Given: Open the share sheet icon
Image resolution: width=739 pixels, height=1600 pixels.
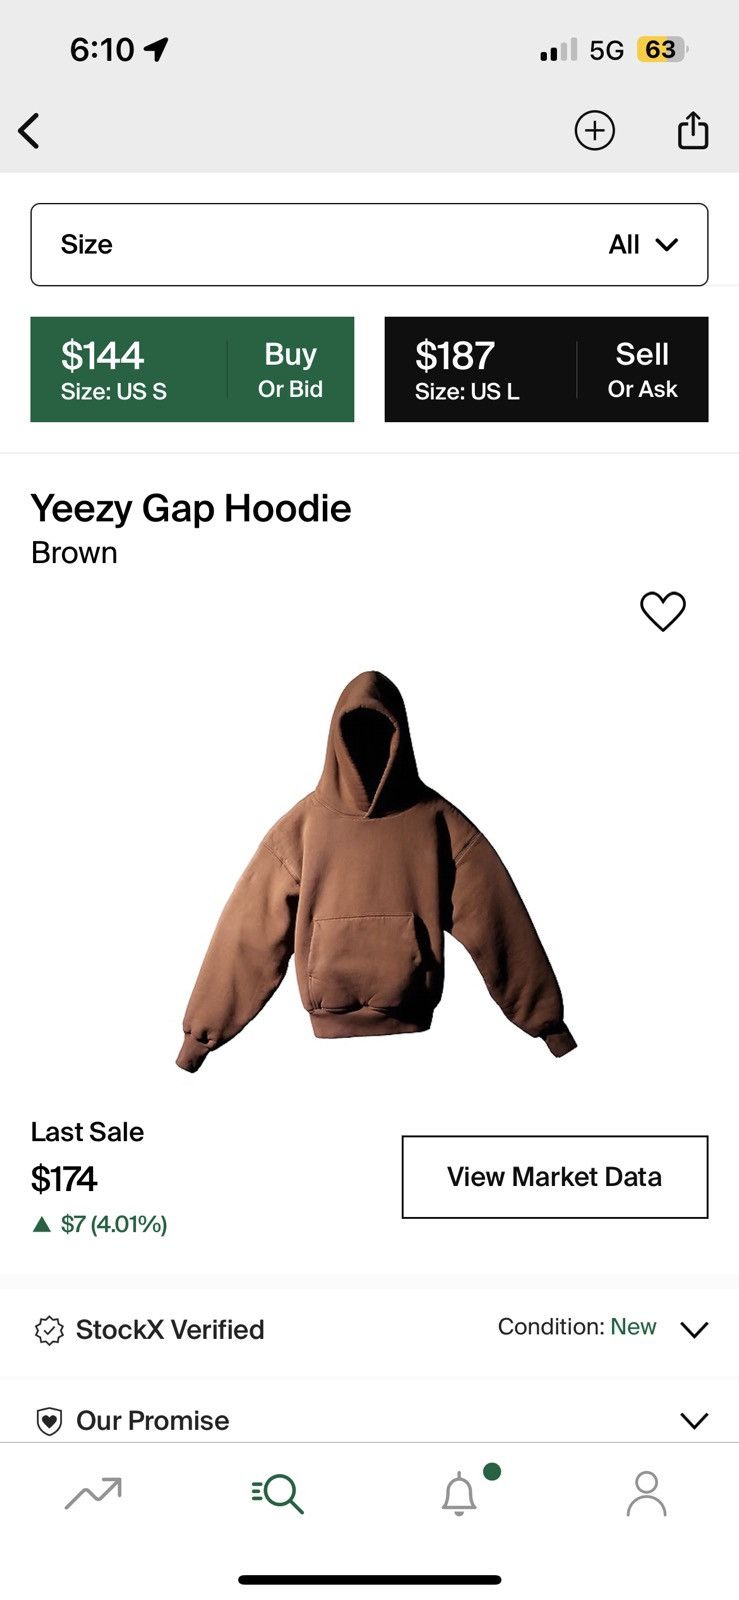Looking at the screenshot, I should (x=693, y=130).
